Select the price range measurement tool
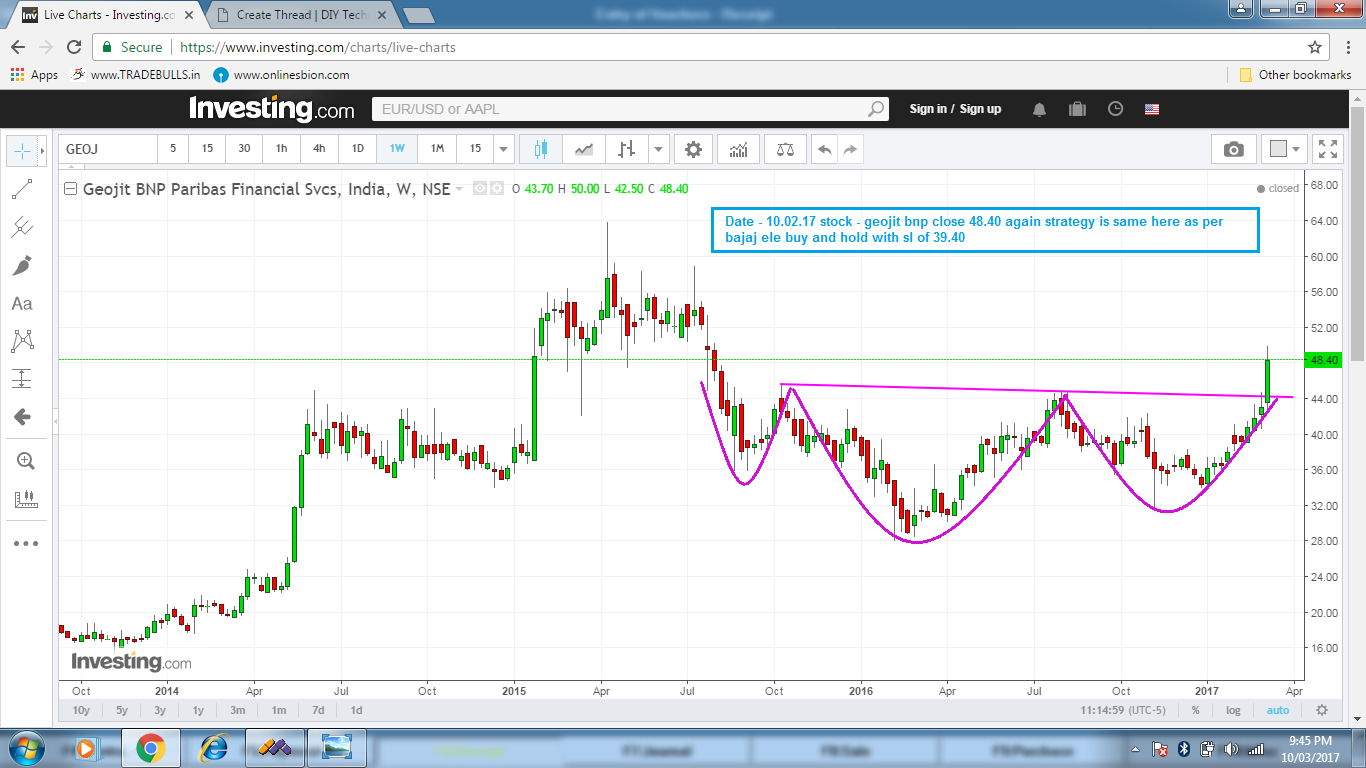 22,379
